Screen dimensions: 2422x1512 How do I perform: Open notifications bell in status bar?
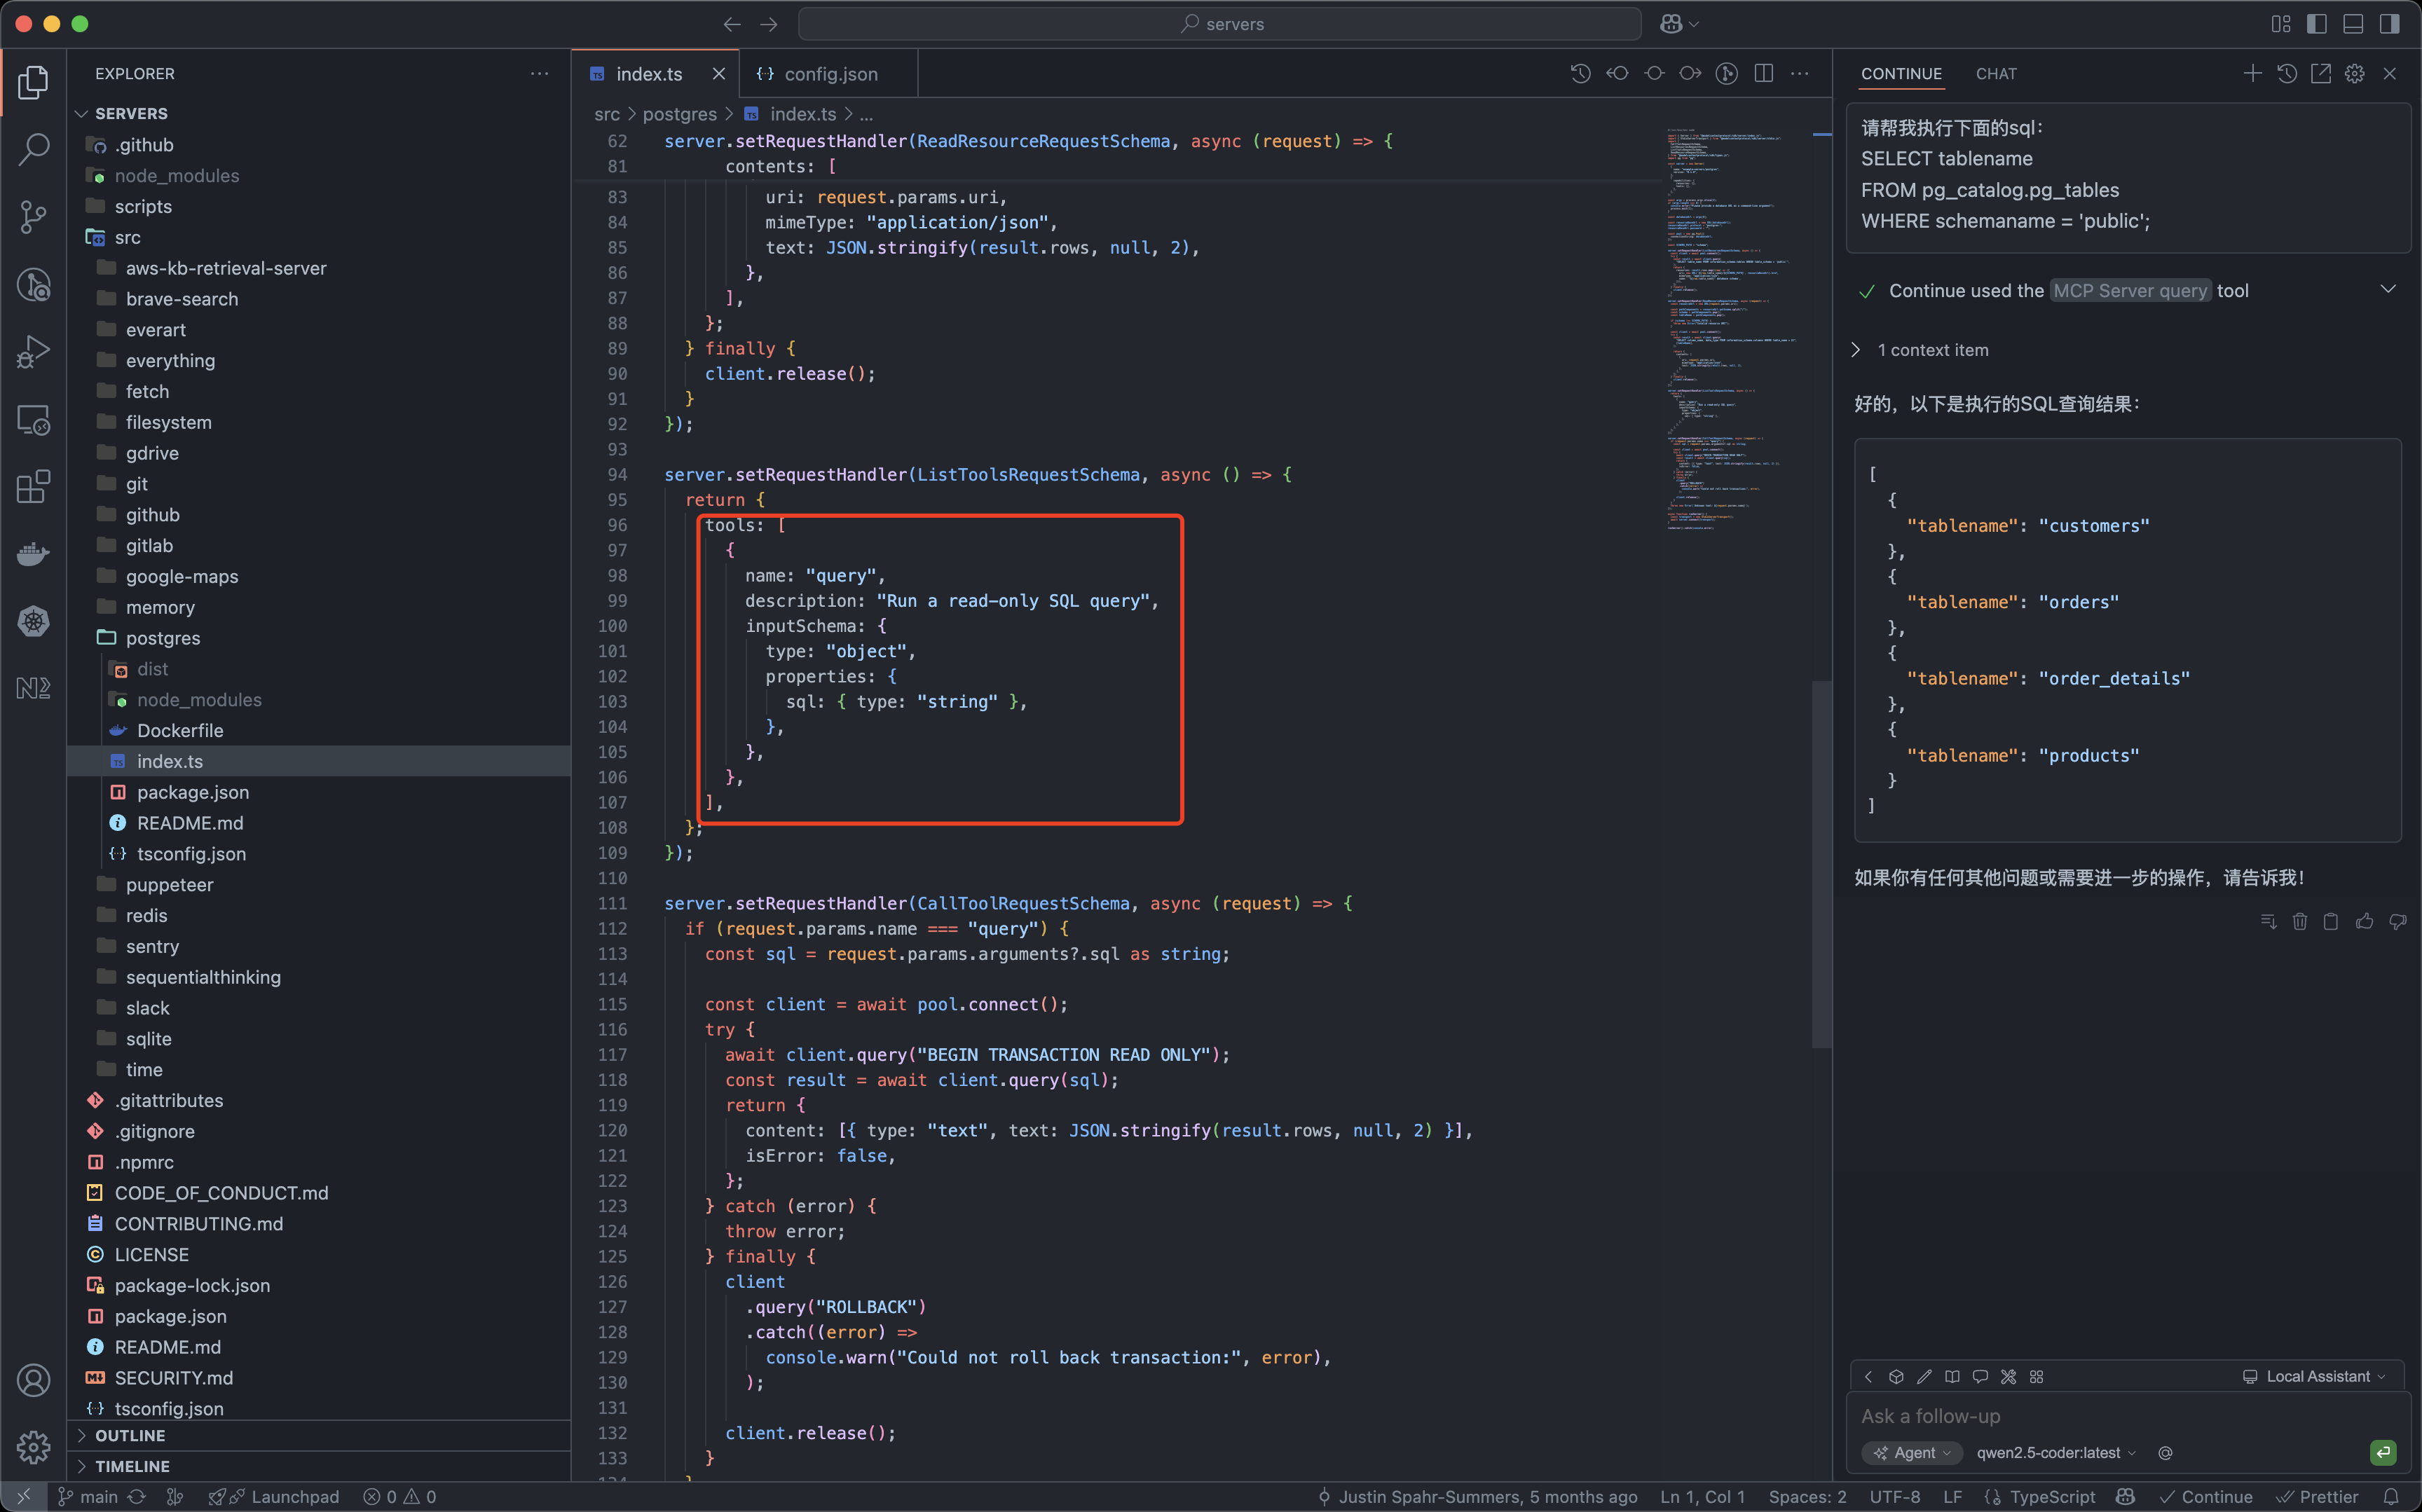(2391, 1497)
